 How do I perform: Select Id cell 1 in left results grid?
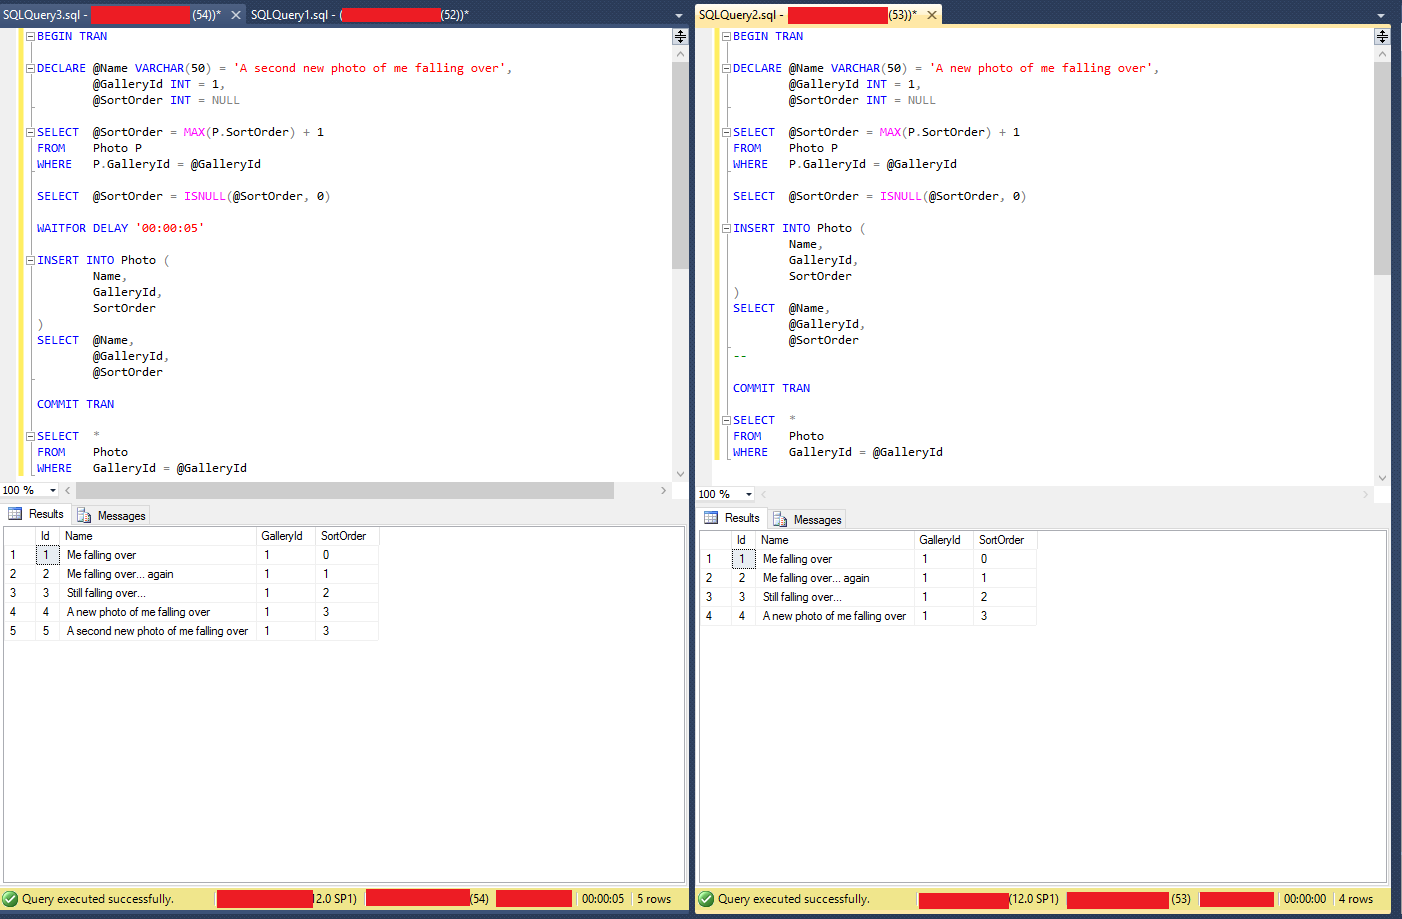tap(46, 555)
